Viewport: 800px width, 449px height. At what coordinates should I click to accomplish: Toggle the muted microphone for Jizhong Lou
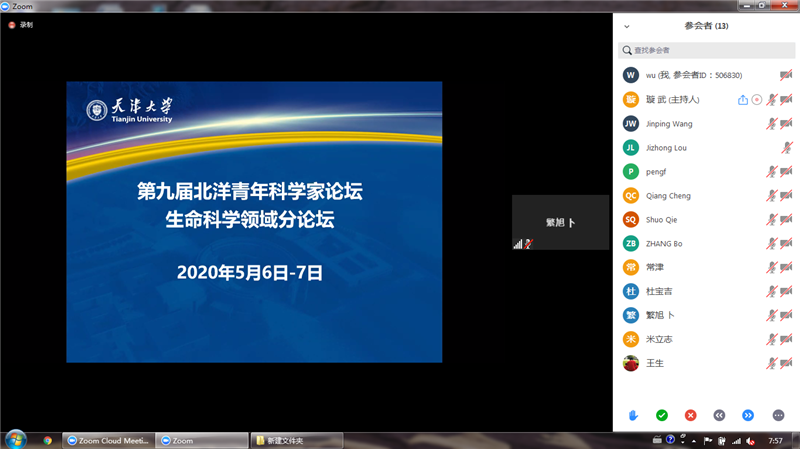pyautogui.click(x=787, y=148)
